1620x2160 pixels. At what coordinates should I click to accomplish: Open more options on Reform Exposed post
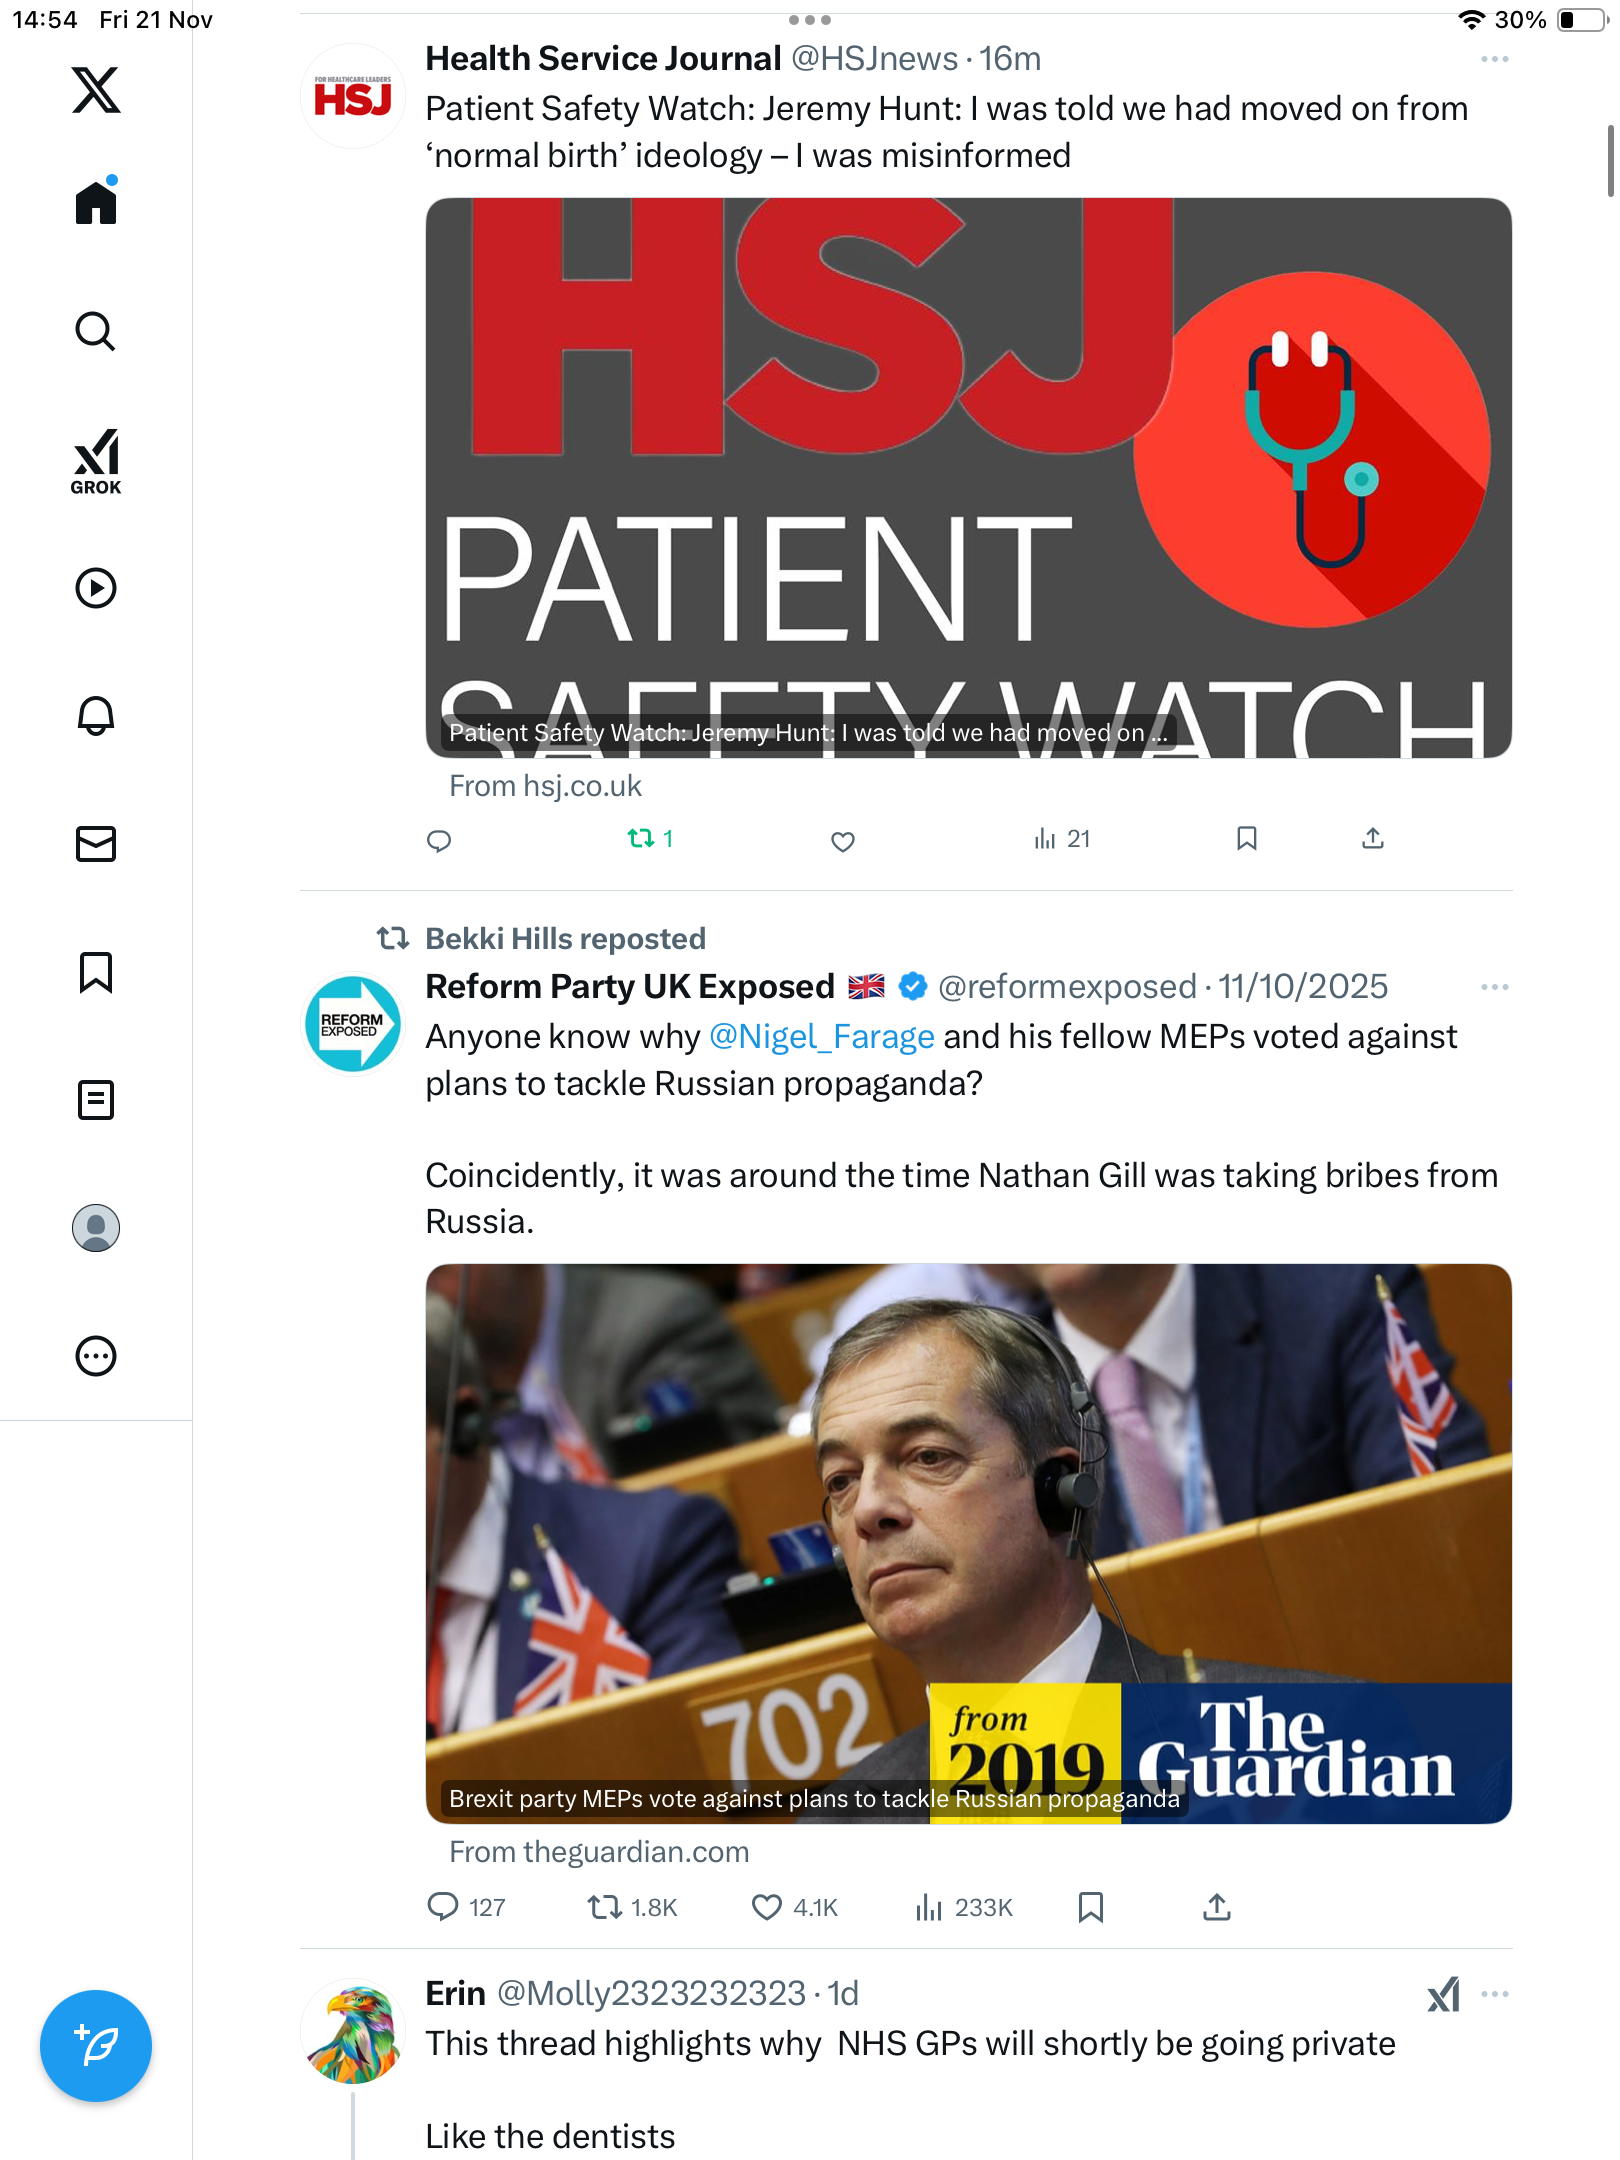(1494, 987)
